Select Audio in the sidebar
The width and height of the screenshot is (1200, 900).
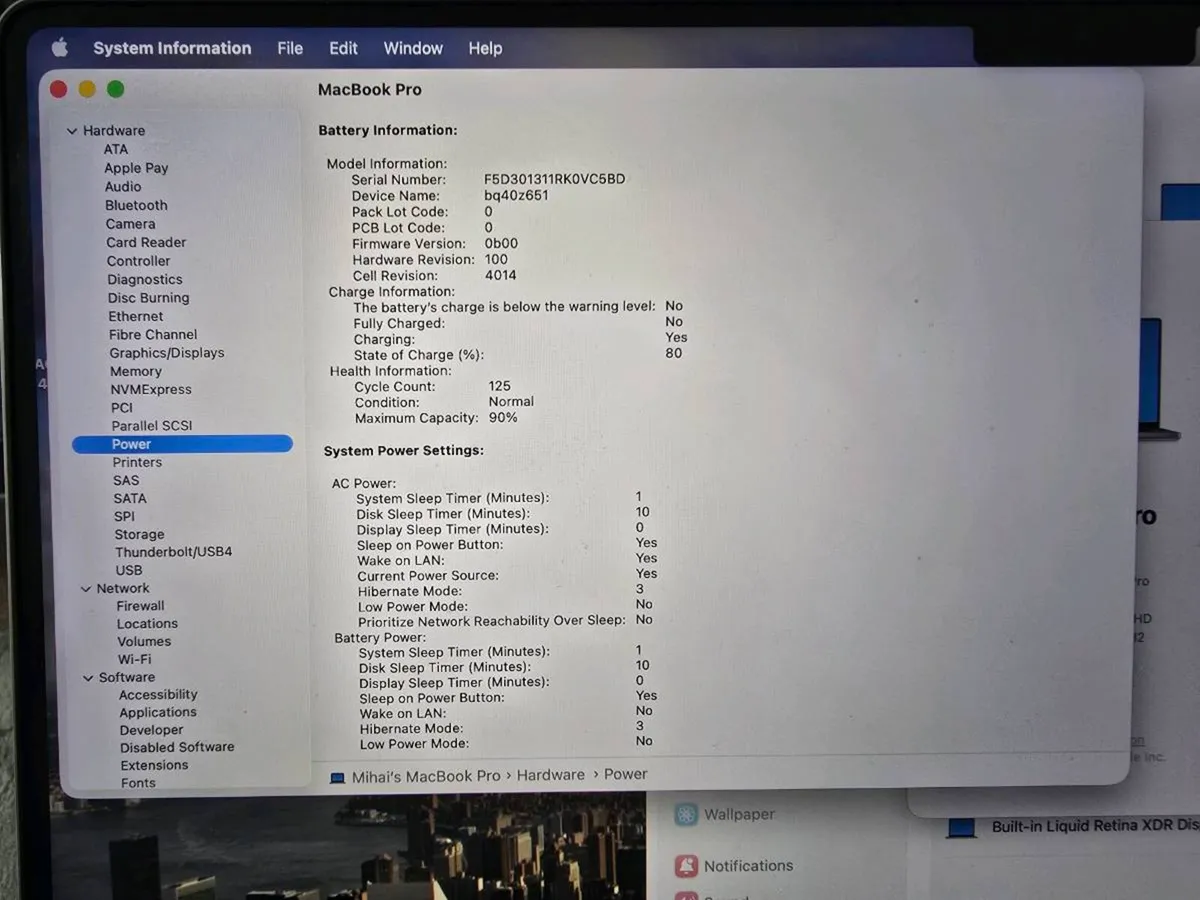pyautogui.click(x=123, y=186)
